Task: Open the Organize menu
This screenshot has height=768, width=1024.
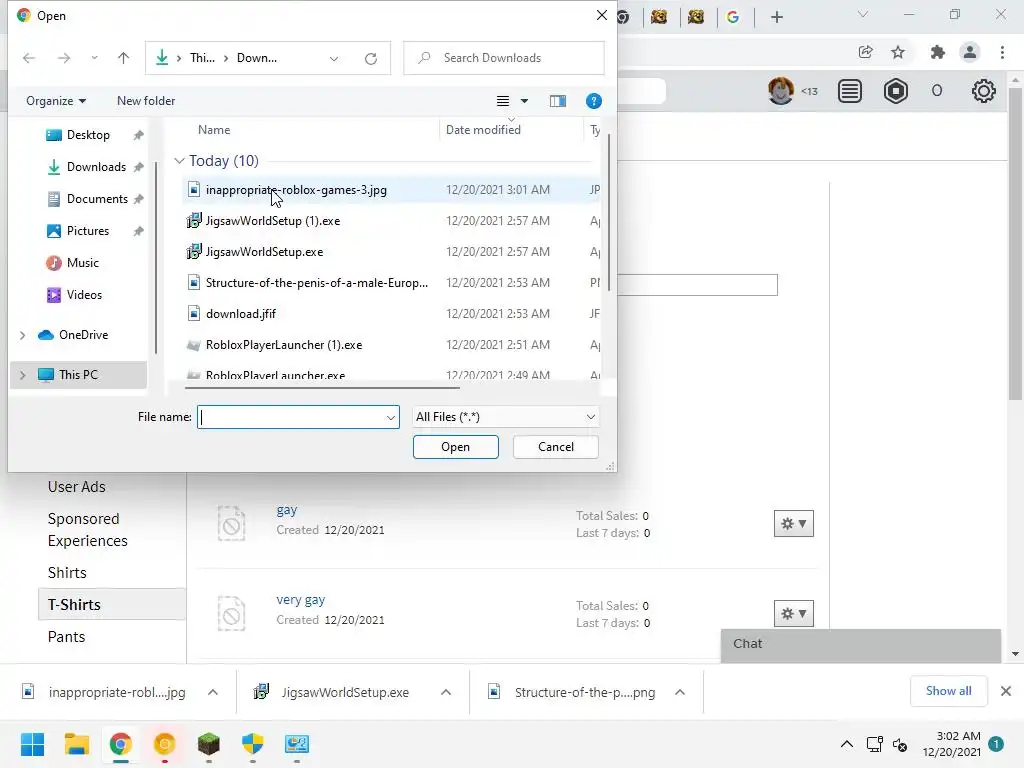Action: click(x=56, y=101)
